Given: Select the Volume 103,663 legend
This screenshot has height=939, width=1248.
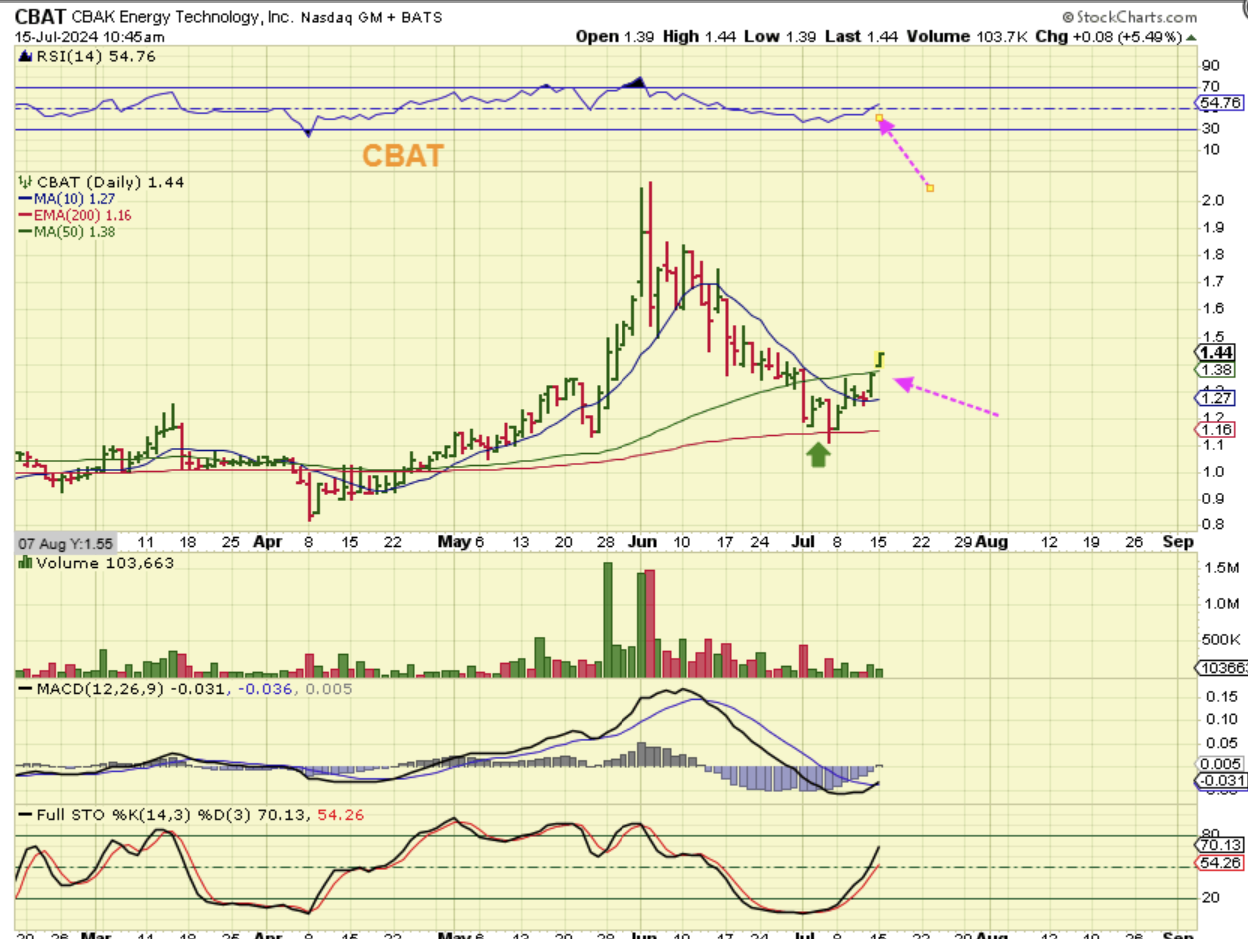Looking at the screenshot, I should coord(97,563).
